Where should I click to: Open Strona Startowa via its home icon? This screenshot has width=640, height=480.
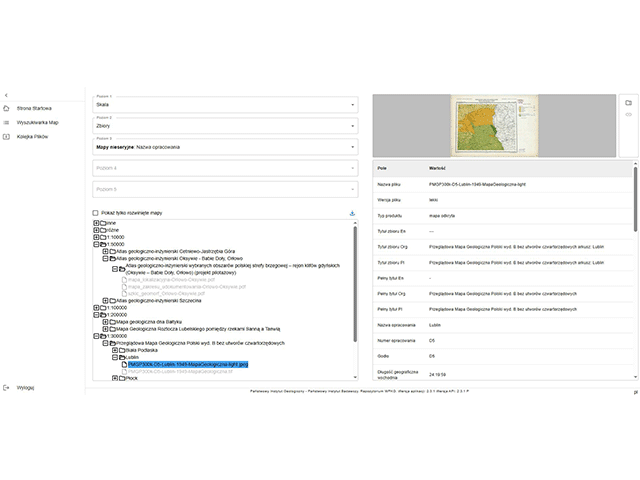pos(6,108)
